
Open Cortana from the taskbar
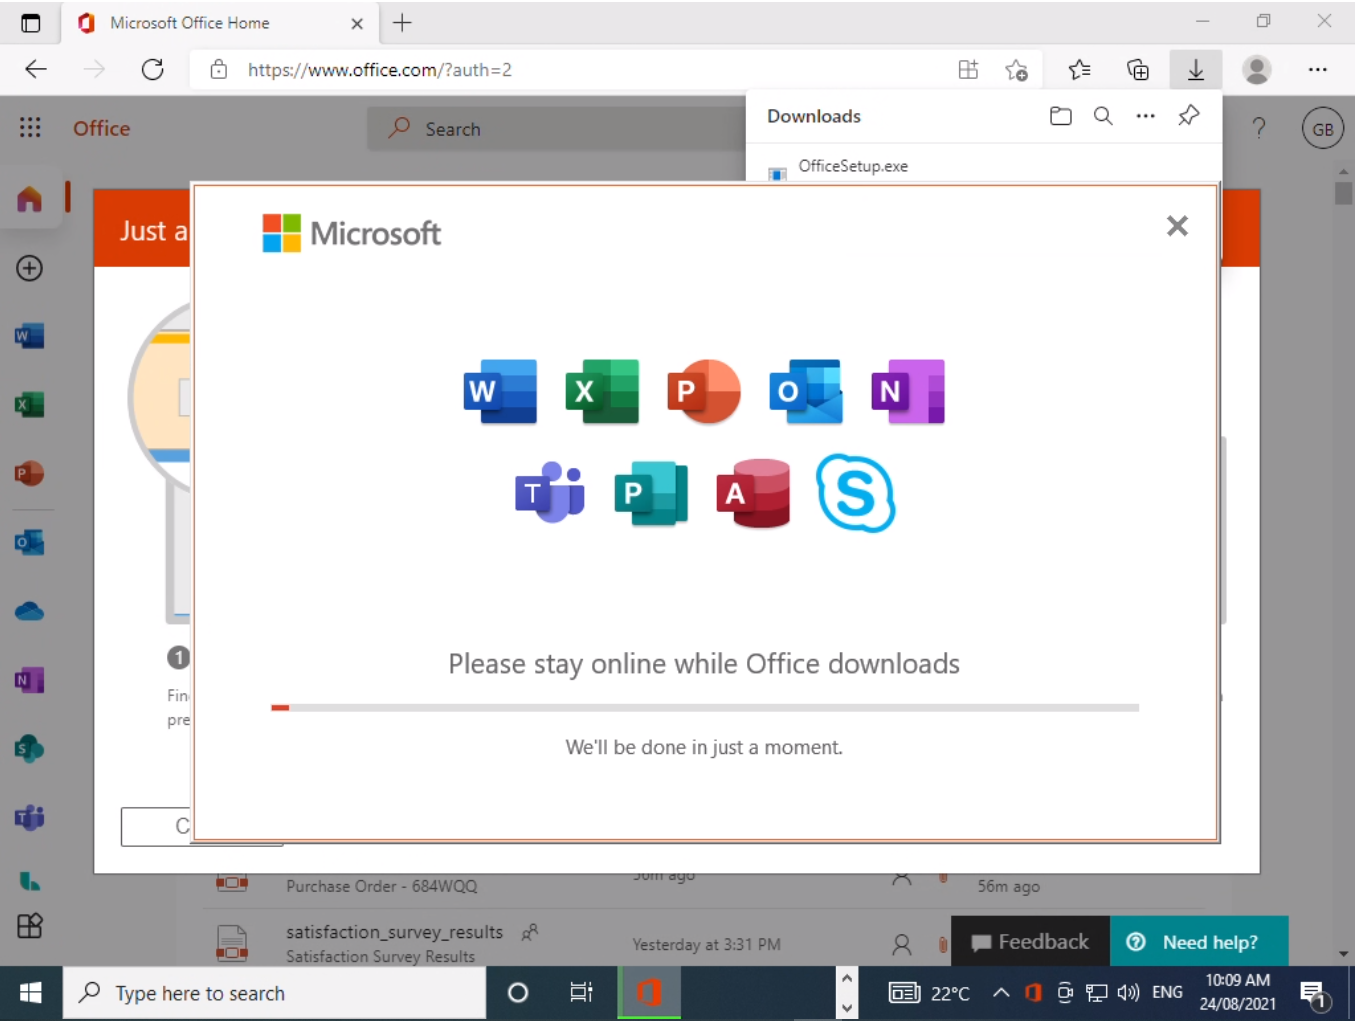click(518, 993)
